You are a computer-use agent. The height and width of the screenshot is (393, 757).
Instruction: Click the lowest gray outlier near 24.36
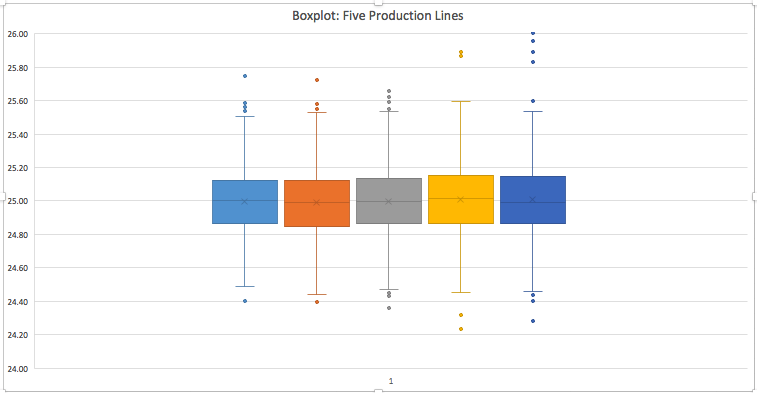[389, 308]
